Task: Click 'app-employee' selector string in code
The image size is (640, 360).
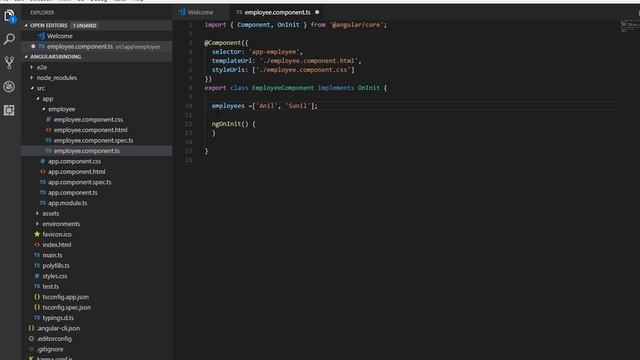Action: click(x=274, y=52)
